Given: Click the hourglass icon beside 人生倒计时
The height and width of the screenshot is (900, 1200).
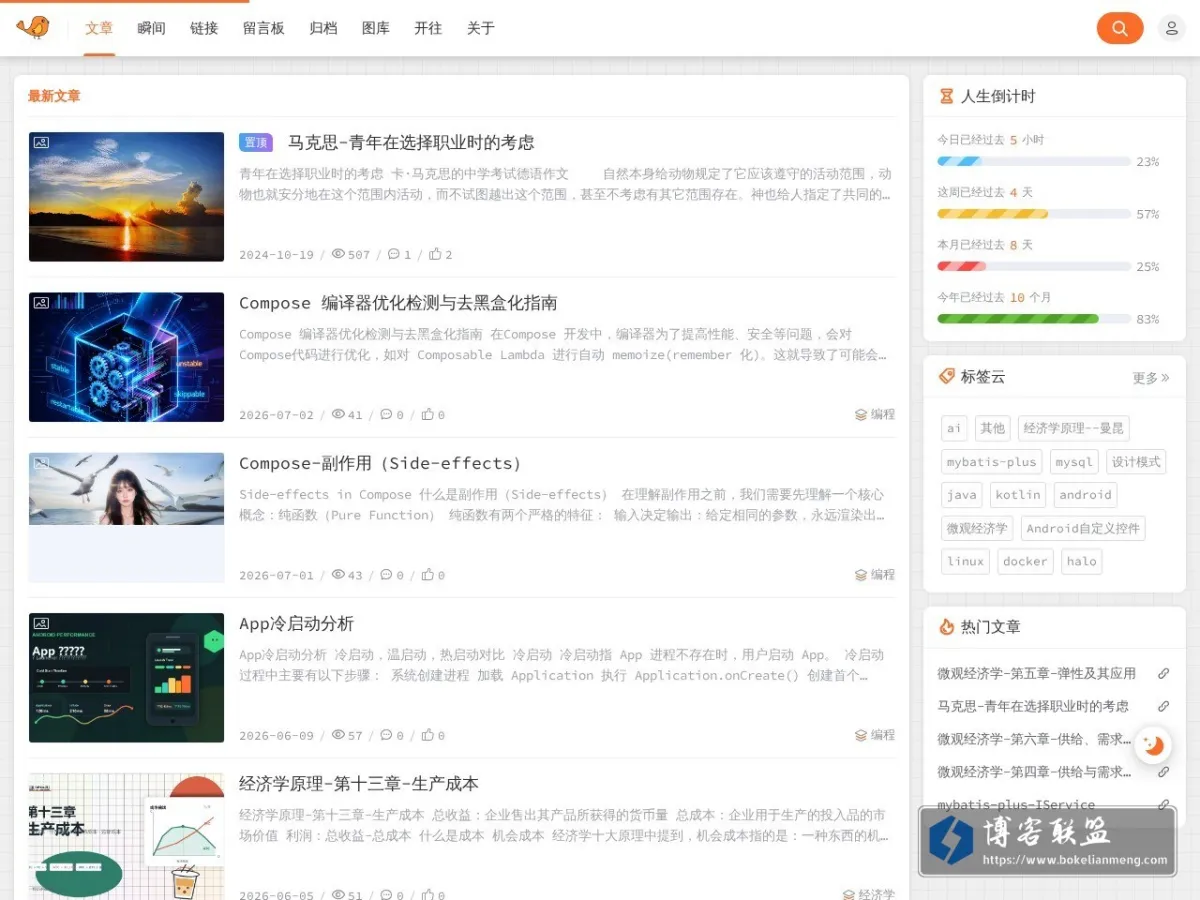Looking at the screenshot, I should [x=946, y=97].
